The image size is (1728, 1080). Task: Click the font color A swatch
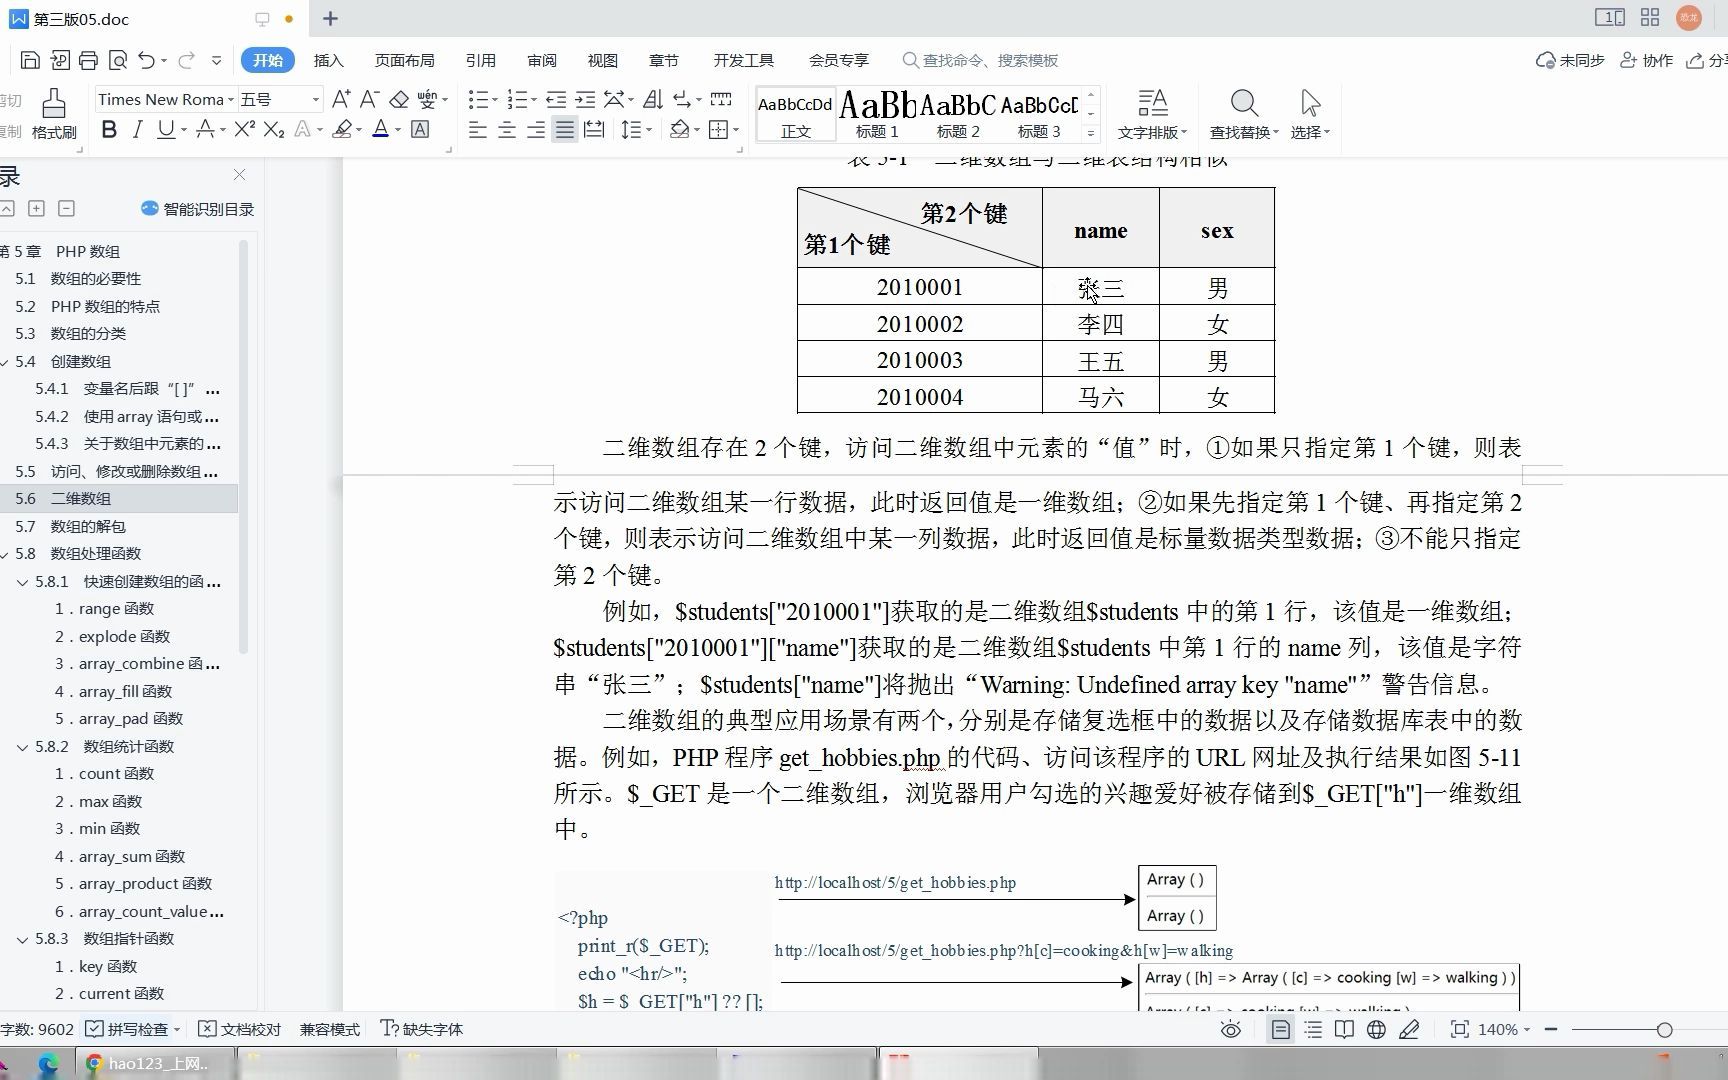coord(380,130)
